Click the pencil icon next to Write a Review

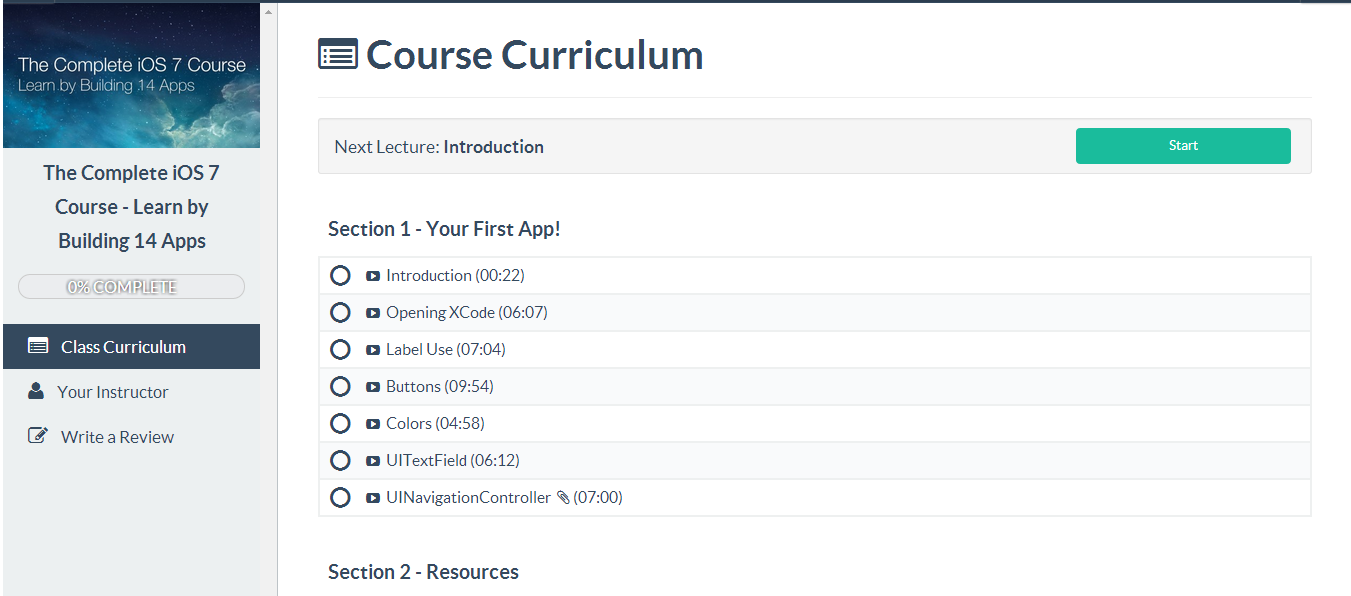click(x=38, y=435)
